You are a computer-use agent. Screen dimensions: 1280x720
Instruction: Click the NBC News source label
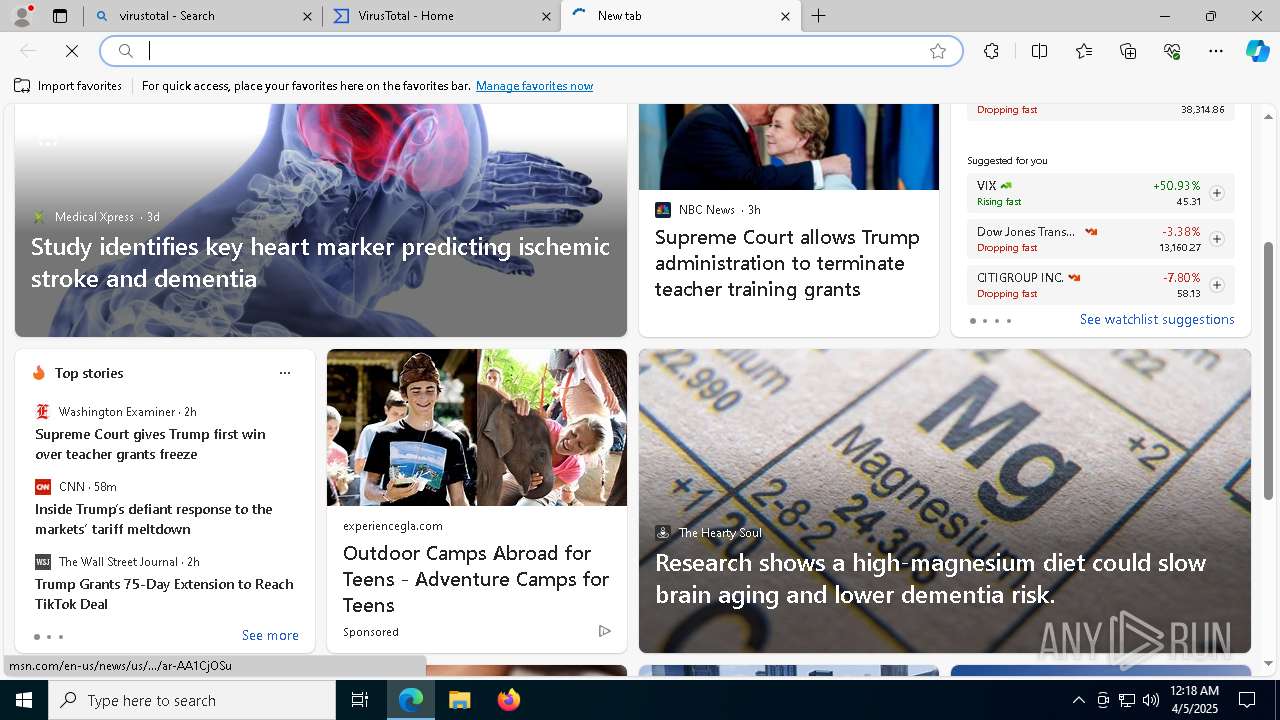[707, 210]
